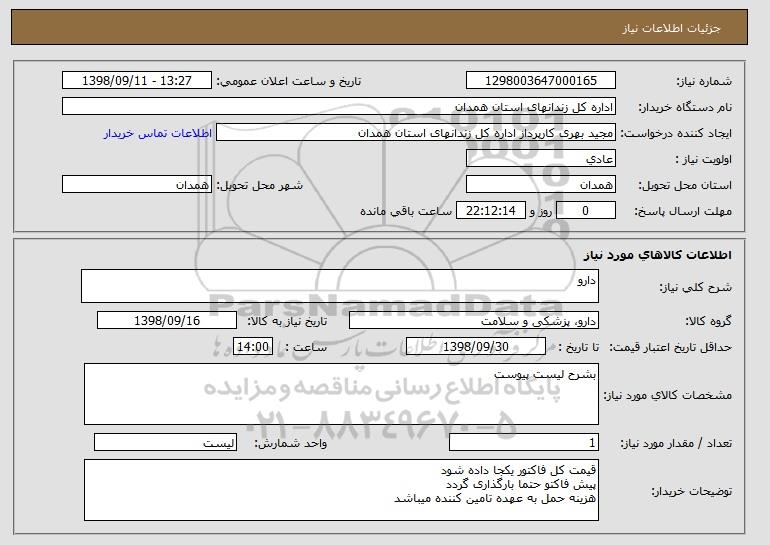This screenshot has height=545, width=770.
Task: Click the general description box containing دارو
Action: coord(340,286)
